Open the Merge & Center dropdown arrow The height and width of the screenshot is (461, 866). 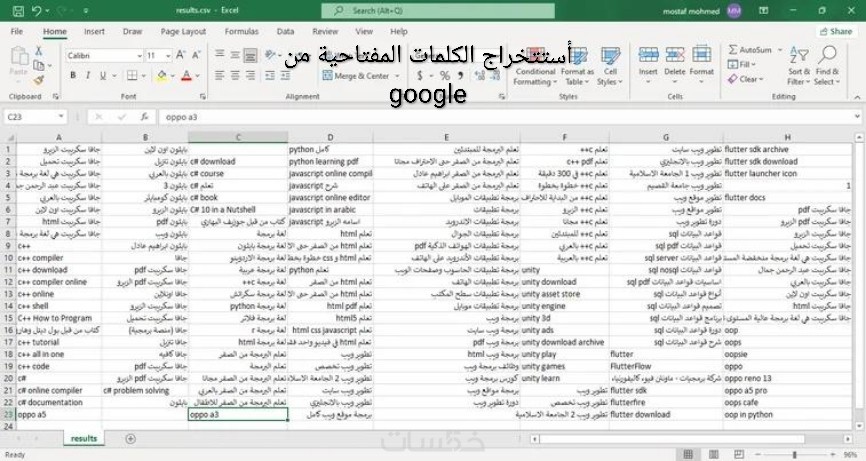click(x=397, y=76)
